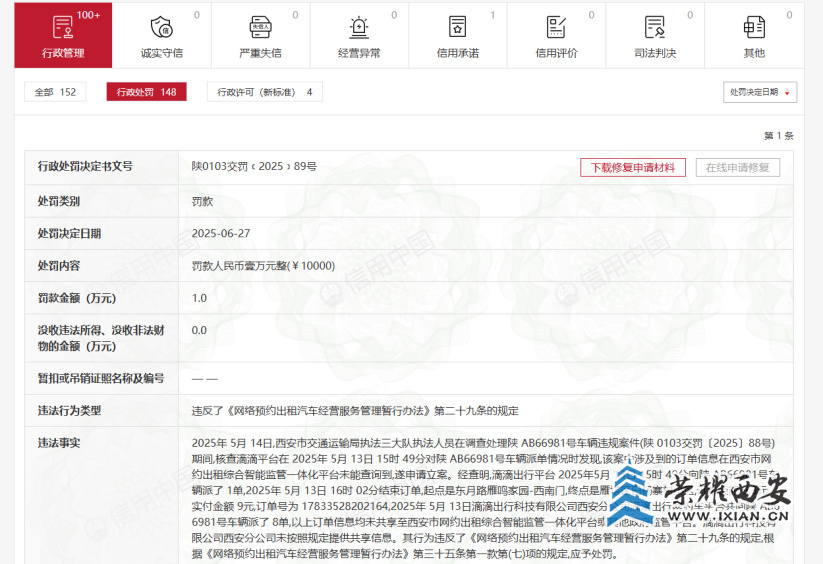Filter by 行政许可（新标准）4
823x564 pixels.
click(x=265, y=92)
